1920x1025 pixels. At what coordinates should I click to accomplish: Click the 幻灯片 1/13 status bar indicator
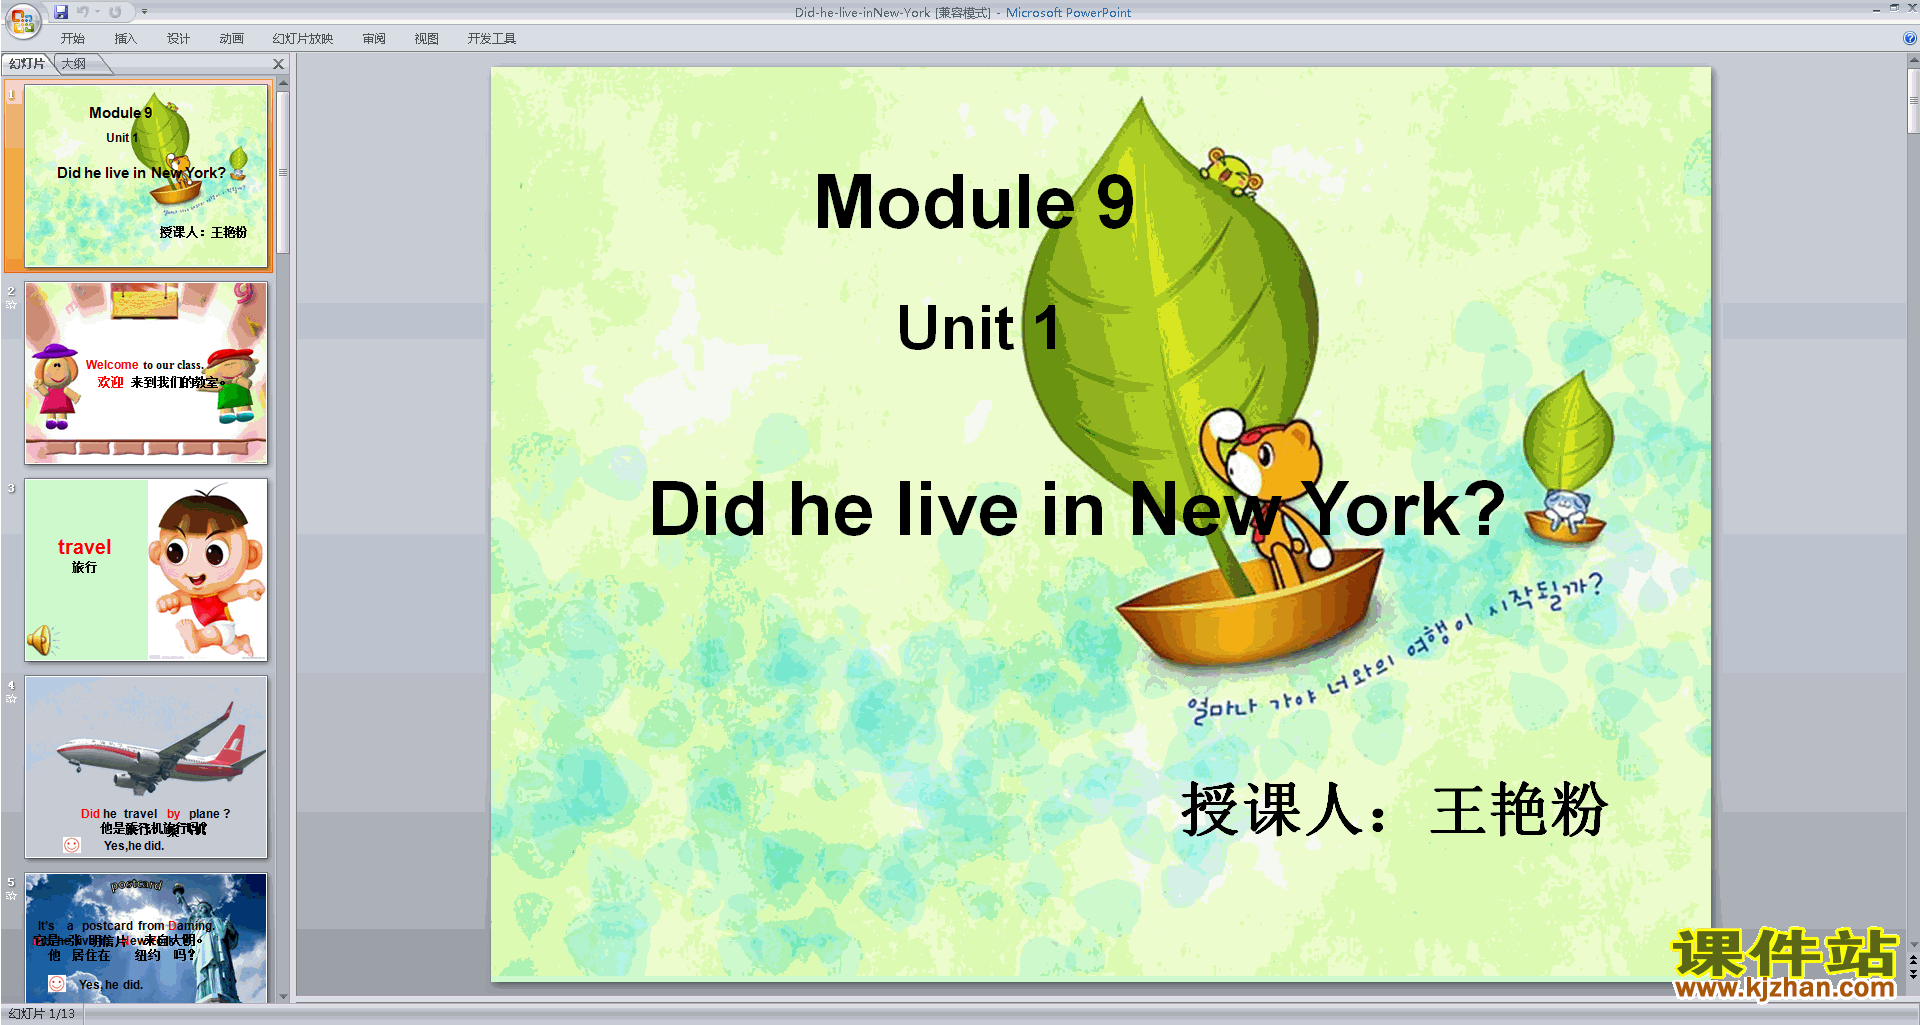[x=42, y=1014]
